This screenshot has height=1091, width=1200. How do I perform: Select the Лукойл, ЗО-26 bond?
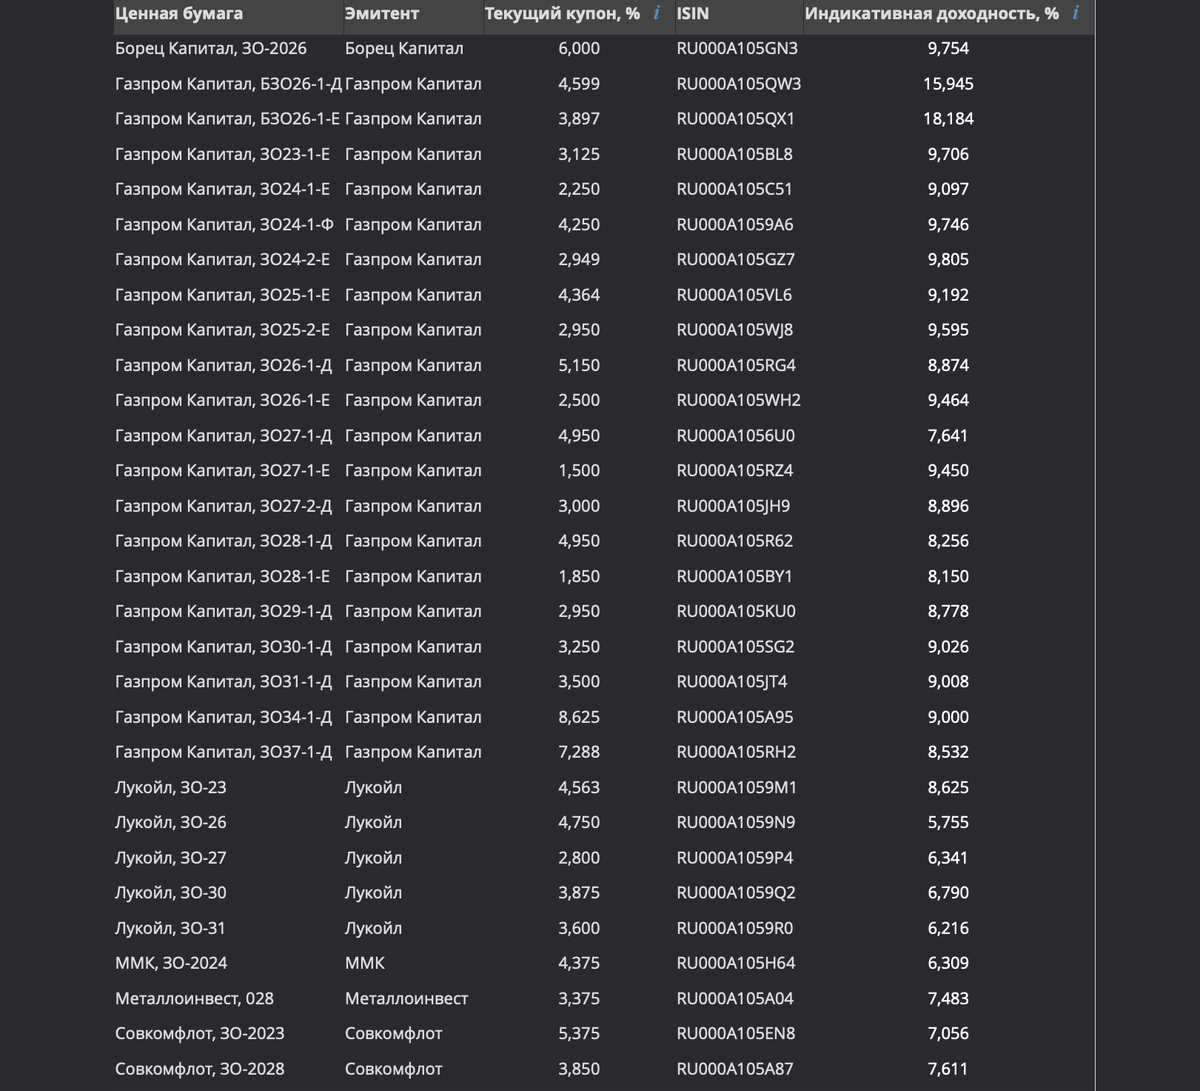click(x=171, y=823)
